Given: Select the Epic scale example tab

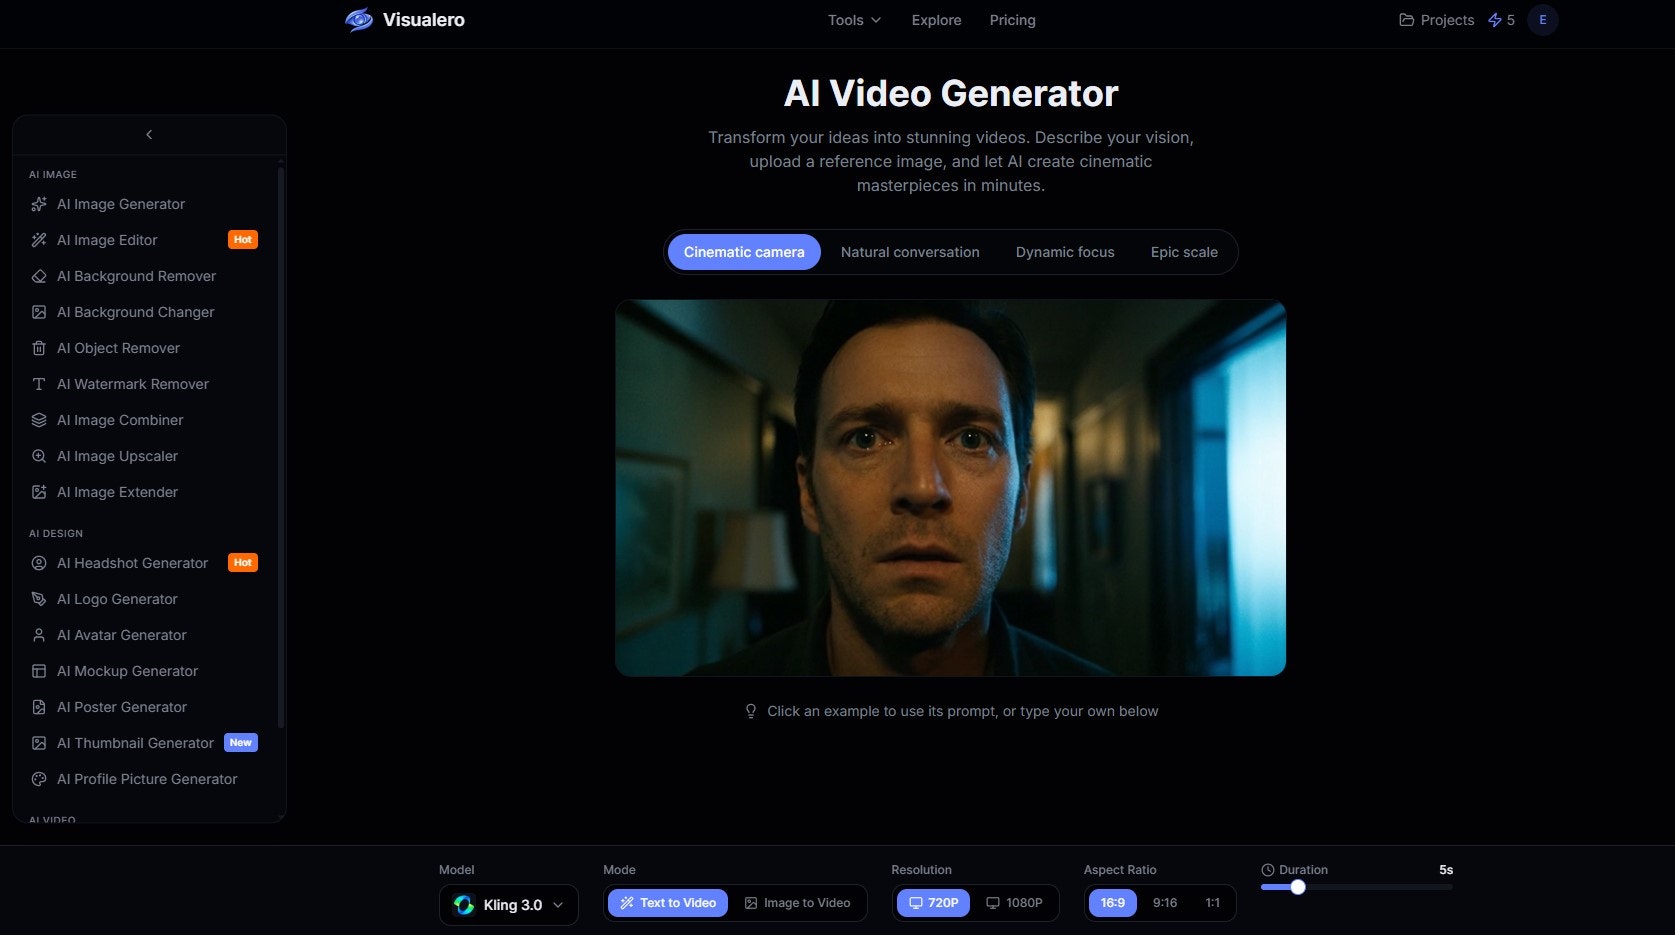Looking at the screenshot, I should pyautogui.click(x=1184, y=252).
